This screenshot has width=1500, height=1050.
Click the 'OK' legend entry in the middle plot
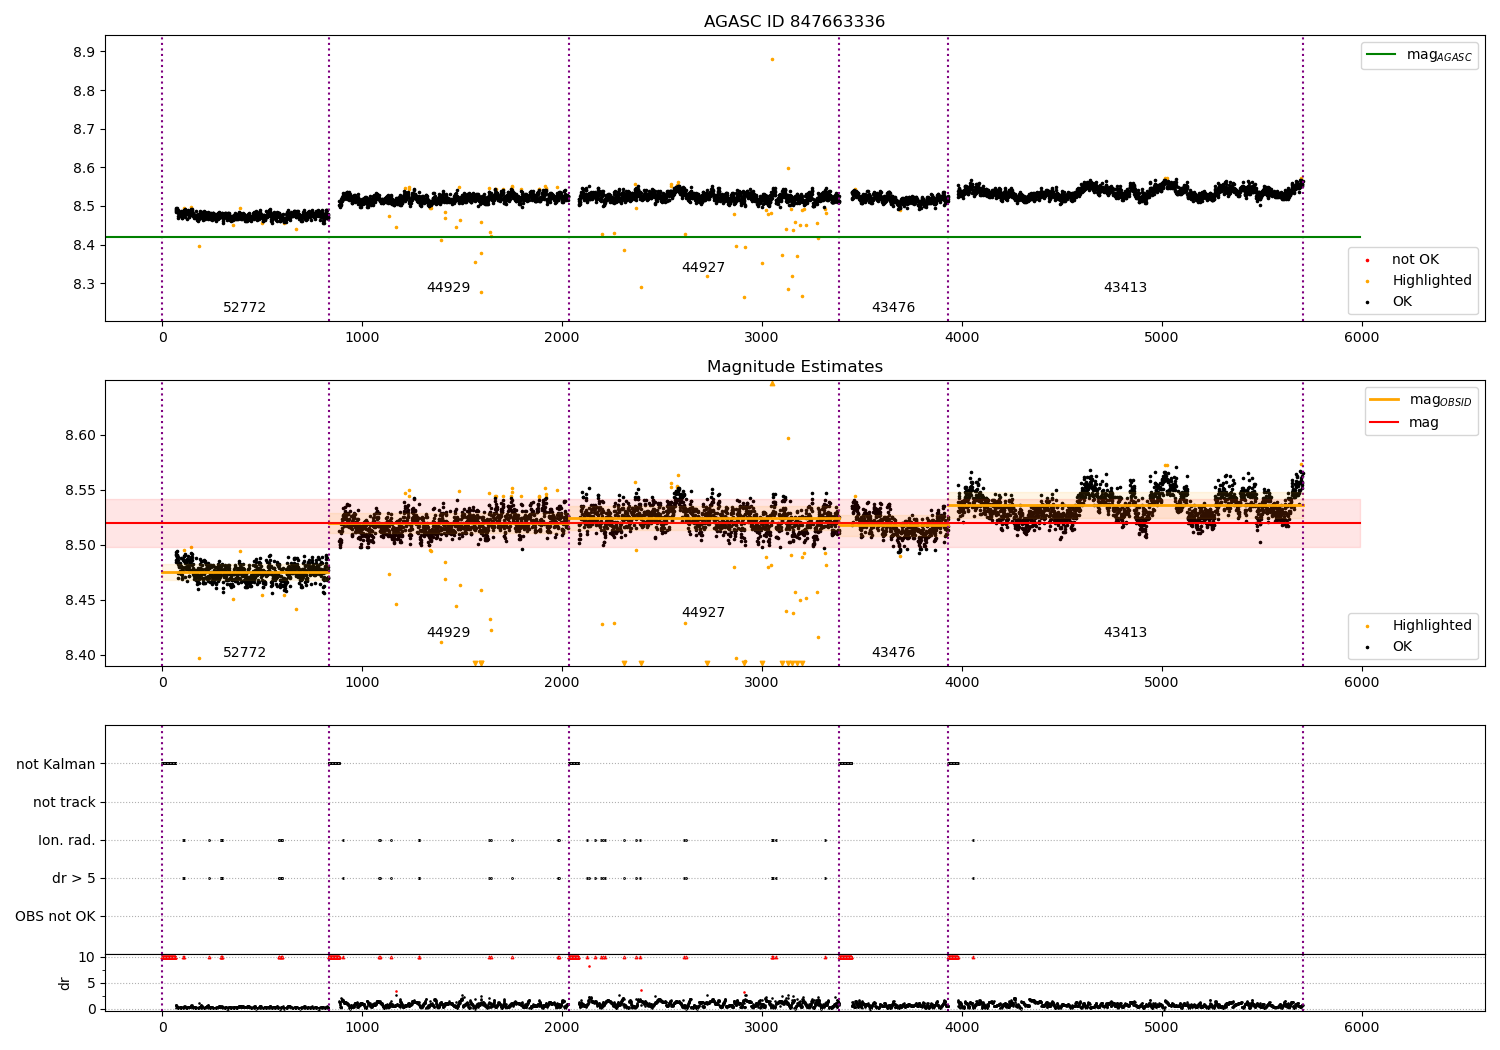point(1402,647)
